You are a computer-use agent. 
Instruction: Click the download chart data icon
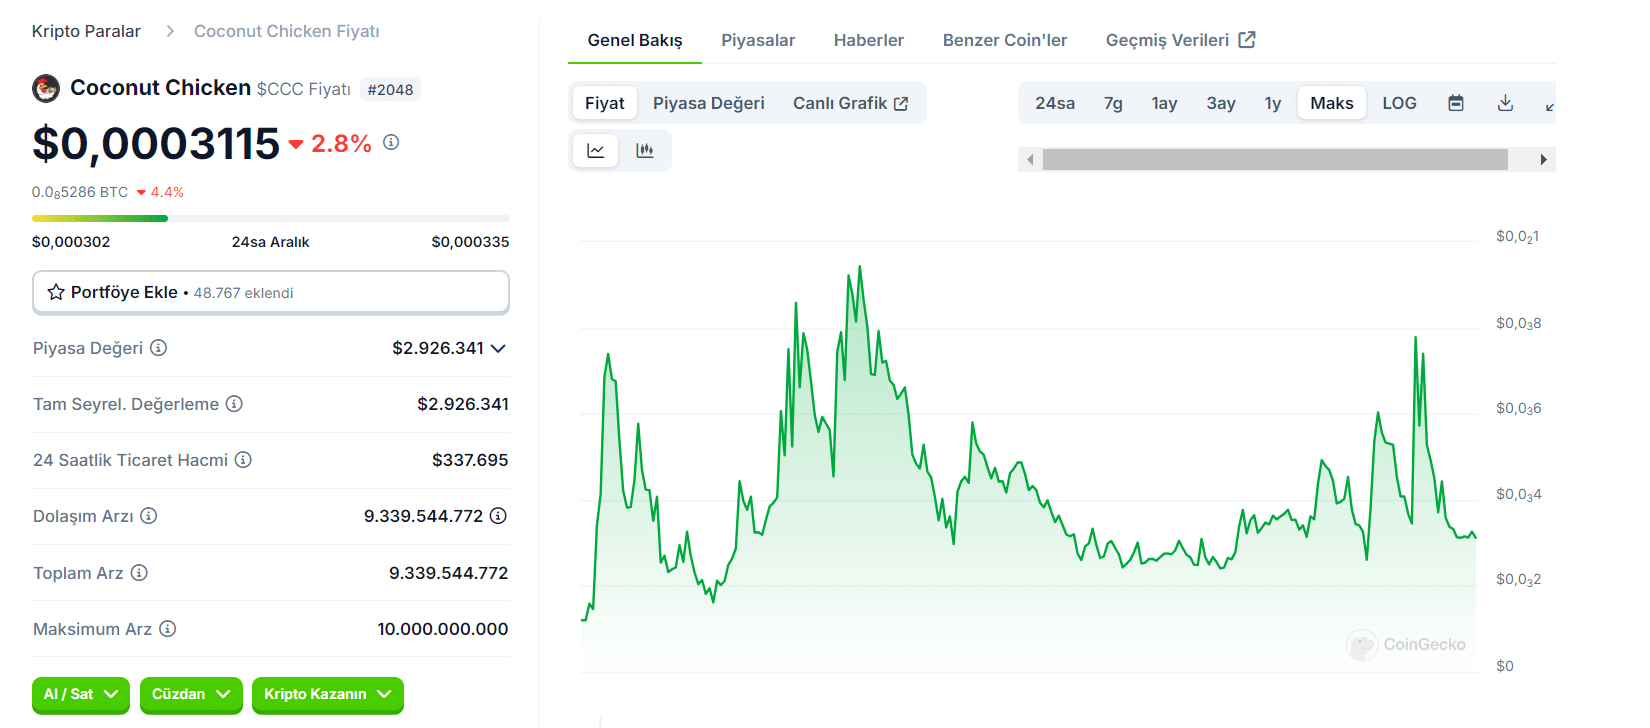pos(1505,103)
